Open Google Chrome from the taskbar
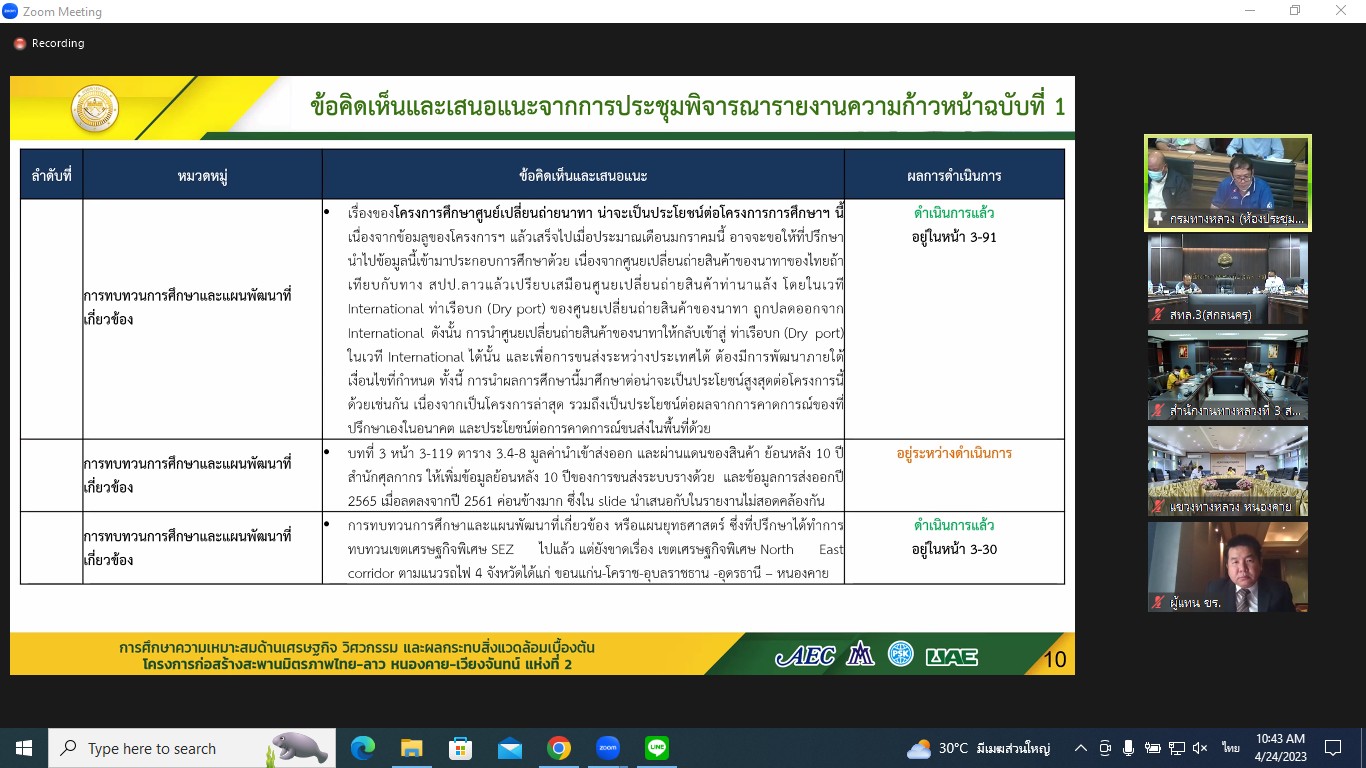Image resolution: width=1366 pixels, height=768 pixels. pyautogui.click(x=558, y=748)
